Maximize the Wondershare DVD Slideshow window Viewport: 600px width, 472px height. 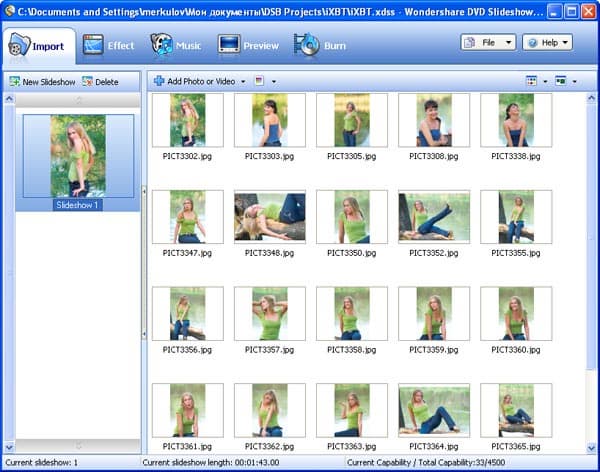click(571, 11)
